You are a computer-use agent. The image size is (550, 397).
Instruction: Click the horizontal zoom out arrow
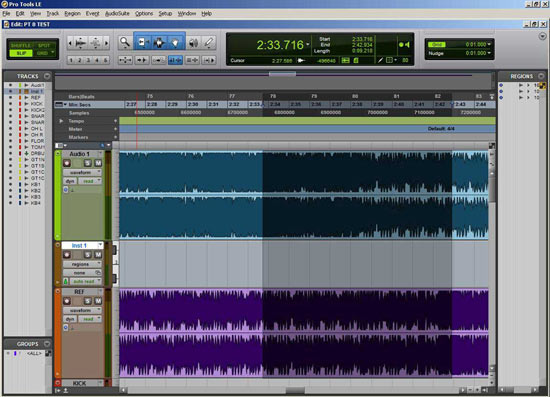pyautogui.click(x=70, y=43)
